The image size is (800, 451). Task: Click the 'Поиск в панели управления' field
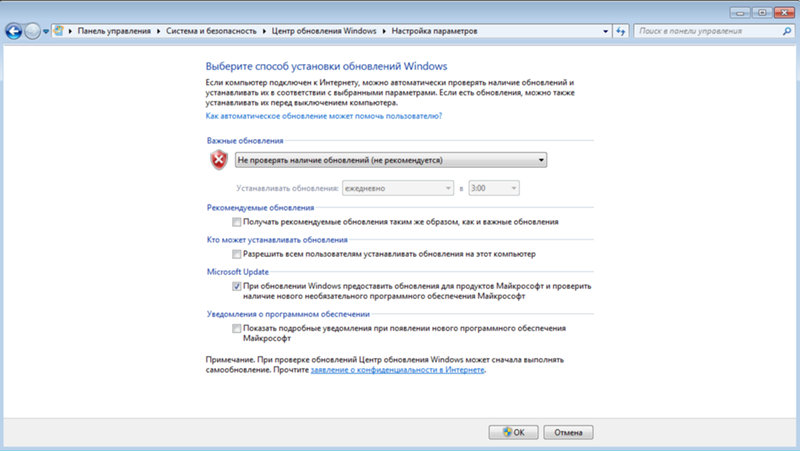coord(712,32)
